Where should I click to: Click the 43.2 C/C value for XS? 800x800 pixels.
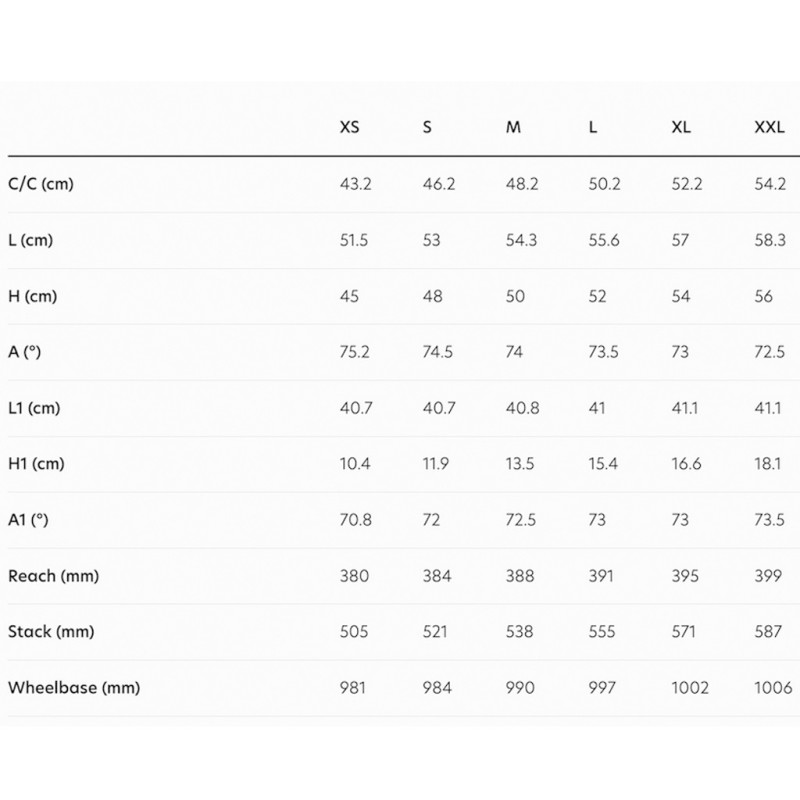click(356, 185)
